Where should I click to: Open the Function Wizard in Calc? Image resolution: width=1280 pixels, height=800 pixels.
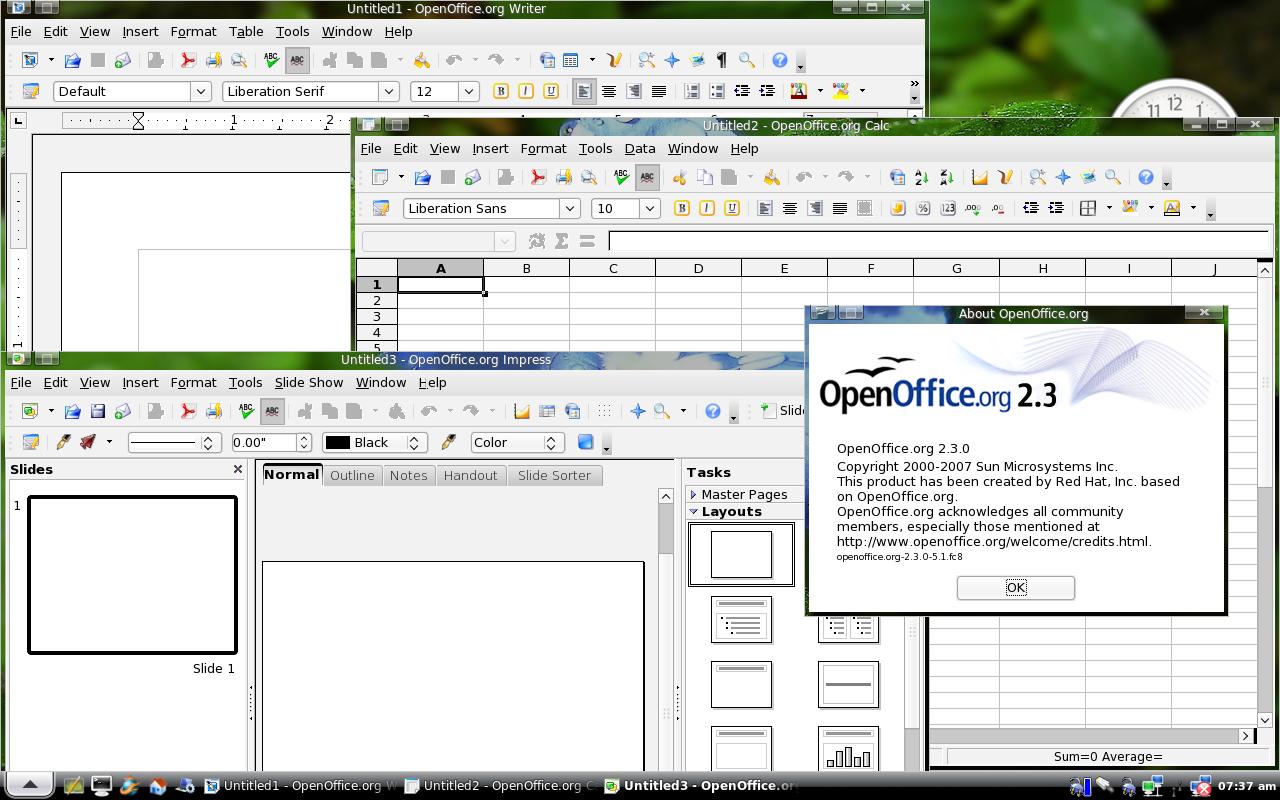tap(537, 241)
